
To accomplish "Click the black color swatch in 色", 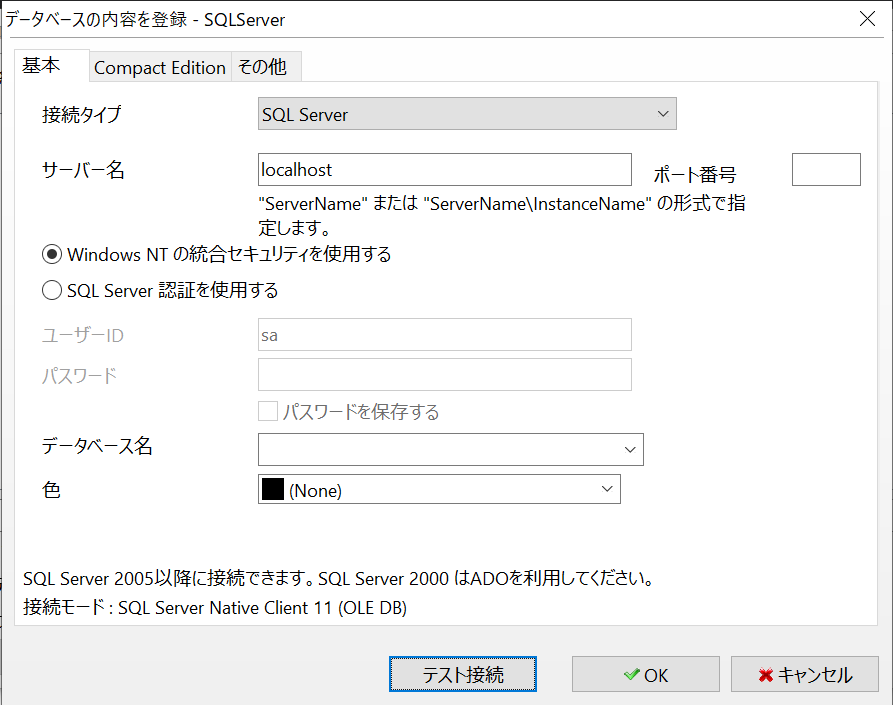I will [273, 489].
